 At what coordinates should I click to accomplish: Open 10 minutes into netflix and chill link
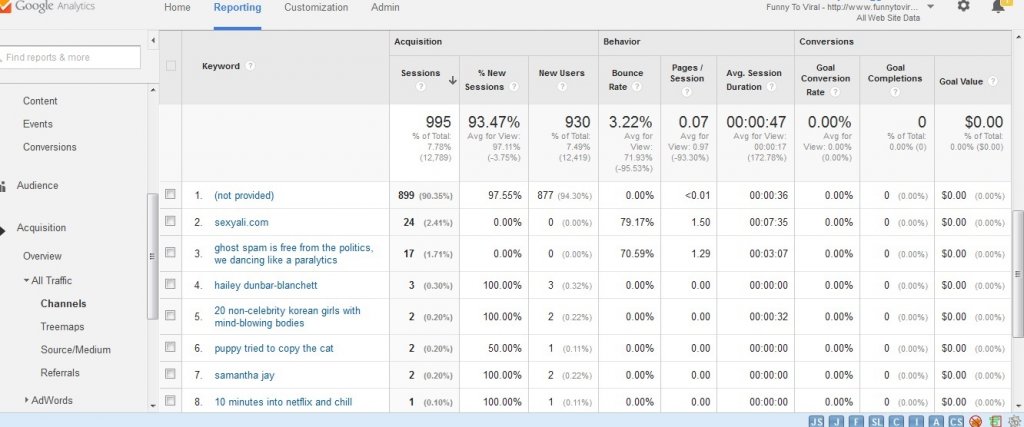(x=283, y=402)
